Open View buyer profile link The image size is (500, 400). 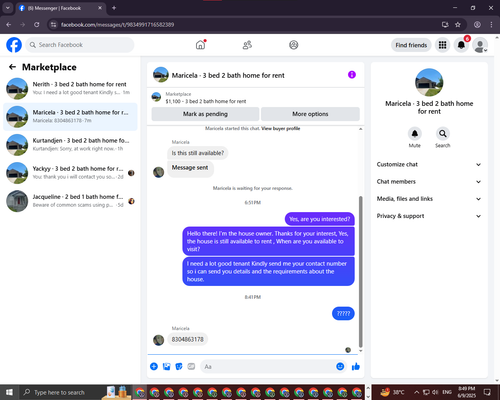click(281, 128)
